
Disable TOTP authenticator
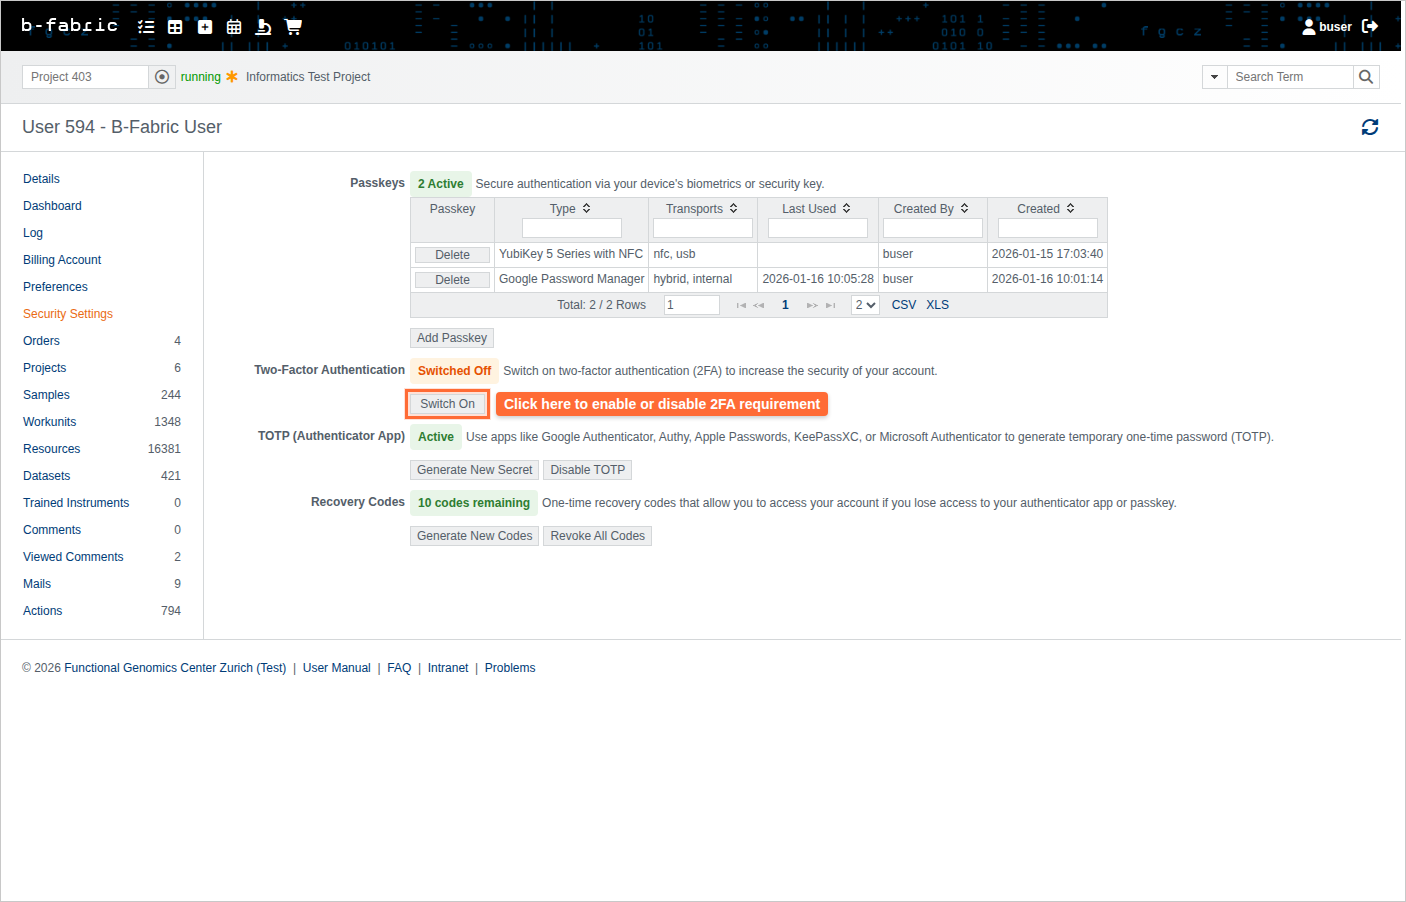pos(587,470)
